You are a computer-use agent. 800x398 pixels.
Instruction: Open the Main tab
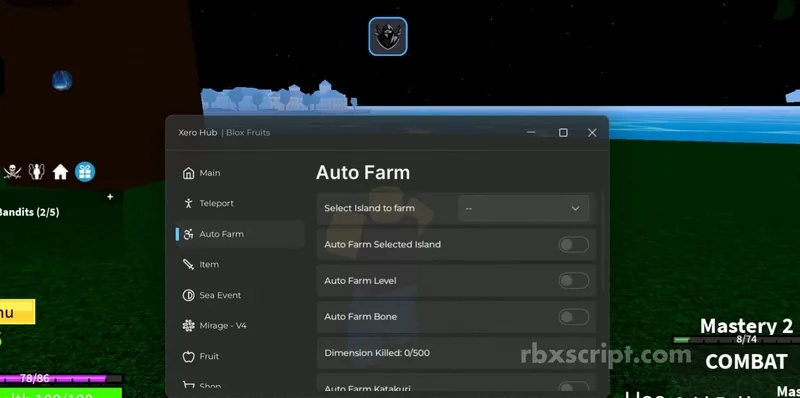(x=240, y=173)
